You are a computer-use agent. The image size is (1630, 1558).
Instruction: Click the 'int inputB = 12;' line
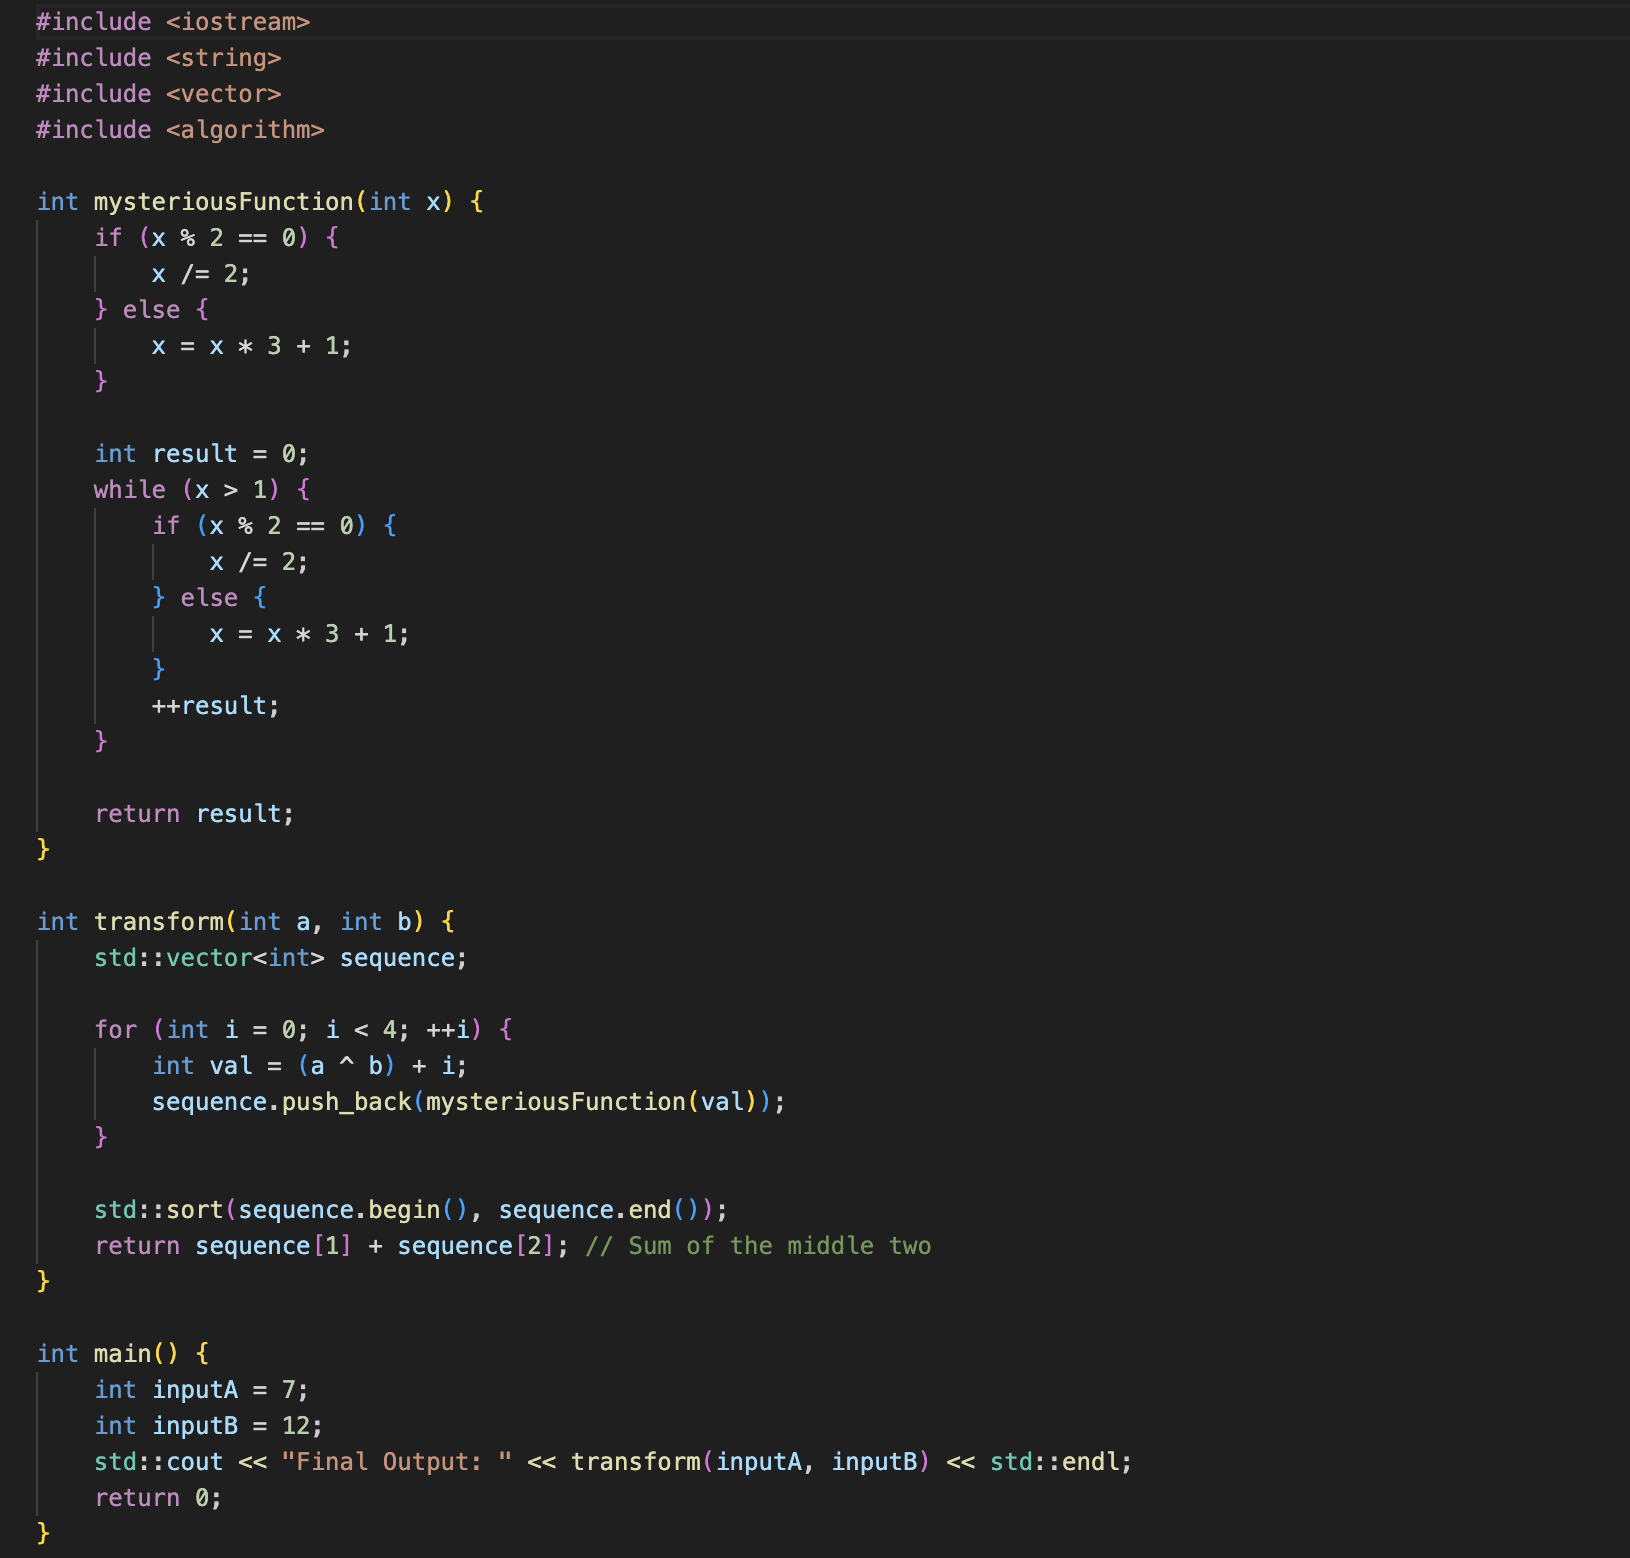[208, 1426]
